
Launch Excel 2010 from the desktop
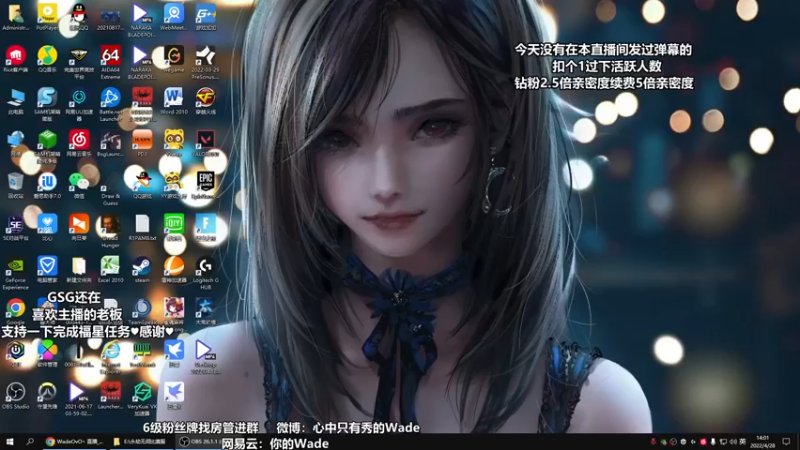[x=110, y=269]
